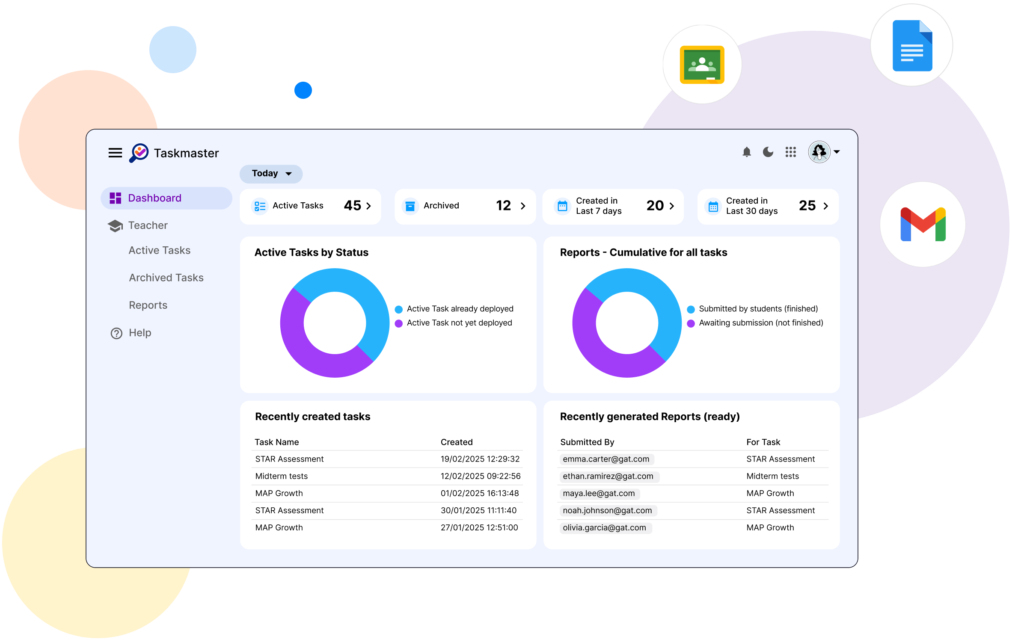Open the user profile avatar menu
The image size is (1024, 642).
click(x=823, y=152)
